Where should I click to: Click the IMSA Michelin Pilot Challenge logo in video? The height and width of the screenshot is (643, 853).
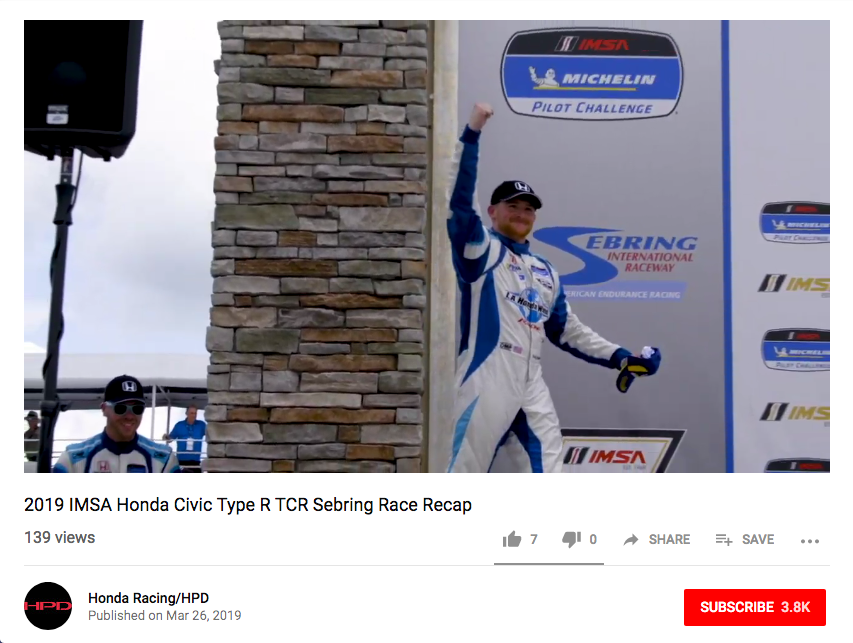coord(591,73)
